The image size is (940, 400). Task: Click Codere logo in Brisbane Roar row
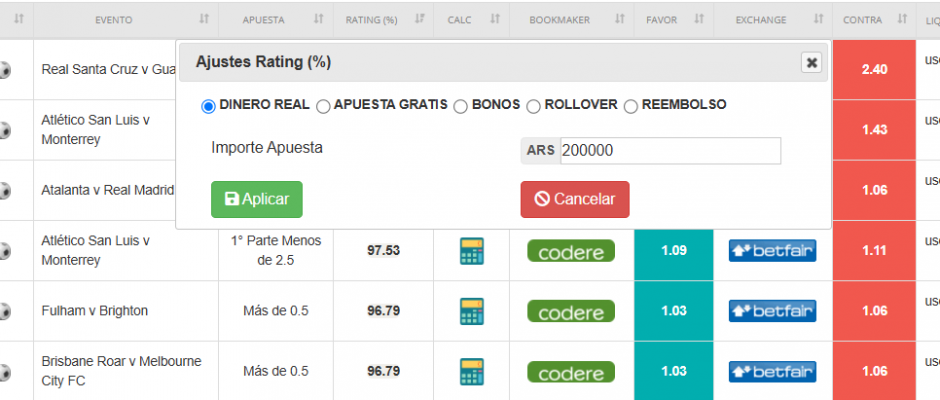pyautogui.click(x=571, y=371)
